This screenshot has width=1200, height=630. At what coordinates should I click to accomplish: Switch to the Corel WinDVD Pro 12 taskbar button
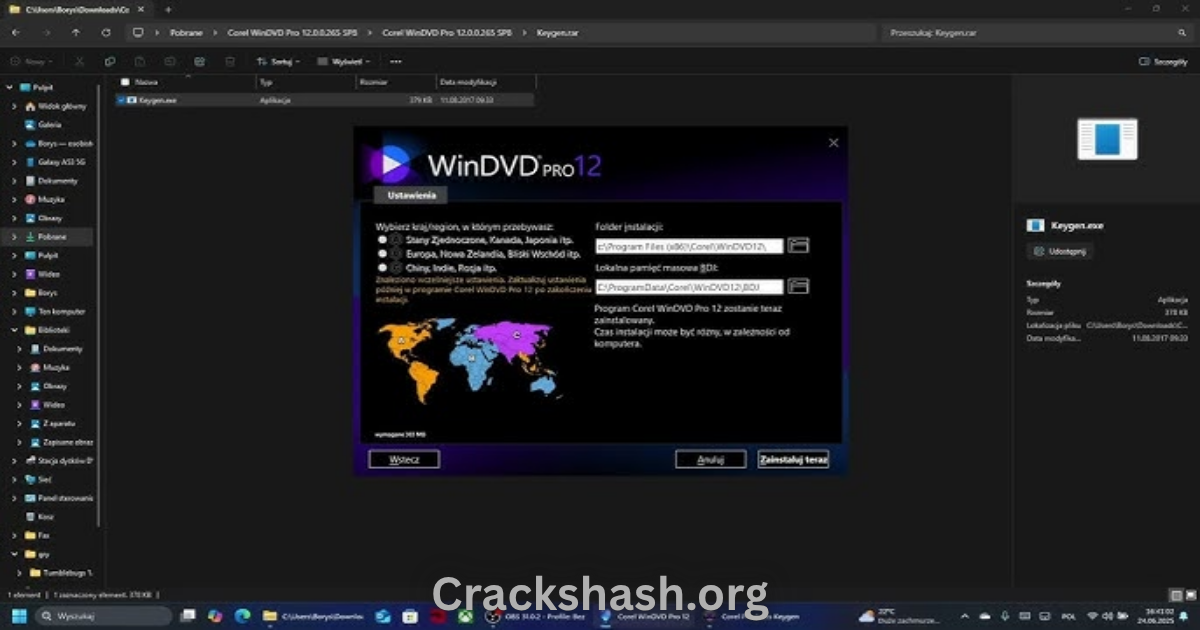coord(646,616)
